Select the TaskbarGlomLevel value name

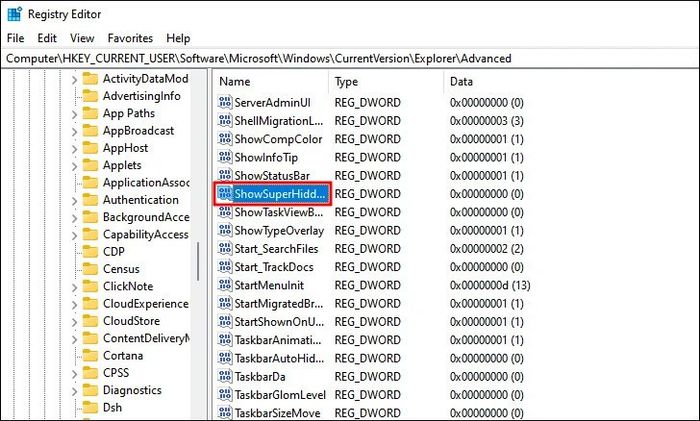click(280, 395)
